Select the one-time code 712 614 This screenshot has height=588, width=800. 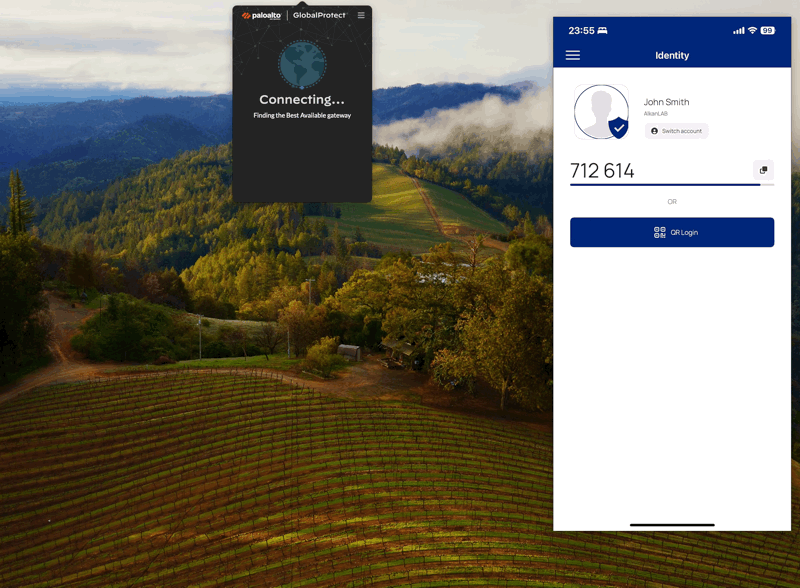[x=605, y=170]
